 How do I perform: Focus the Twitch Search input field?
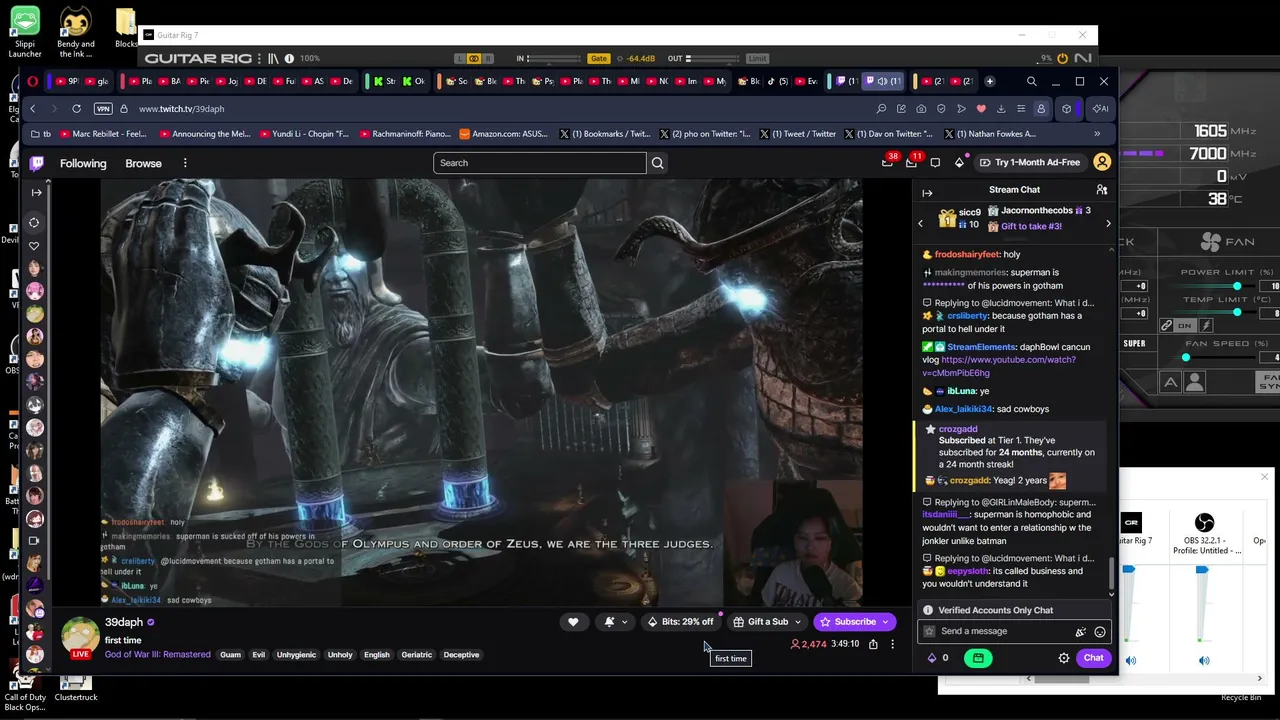click(x=540, y=163)
